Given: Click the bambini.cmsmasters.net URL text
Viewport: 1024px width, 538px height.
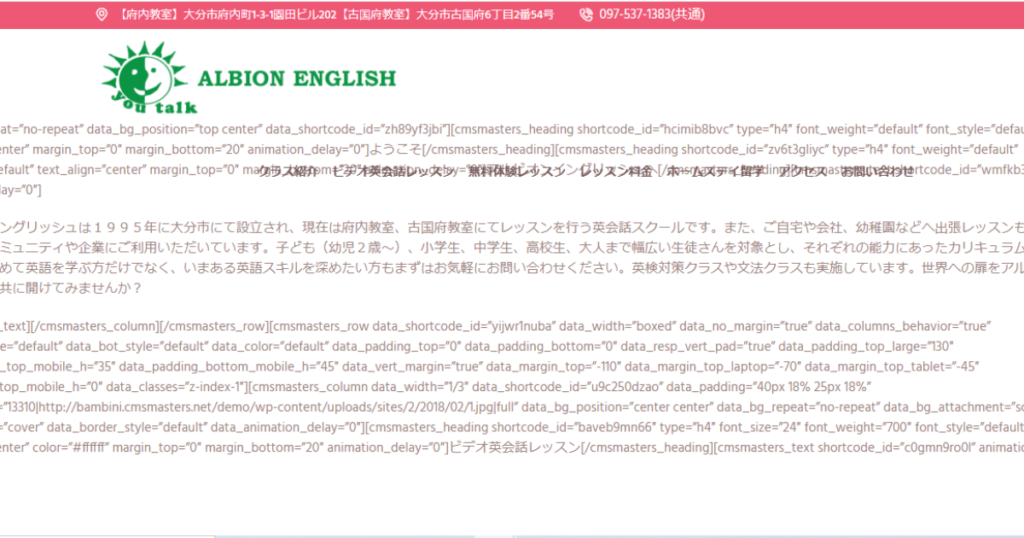Looking at the screenshot, I should pos(267,407).
